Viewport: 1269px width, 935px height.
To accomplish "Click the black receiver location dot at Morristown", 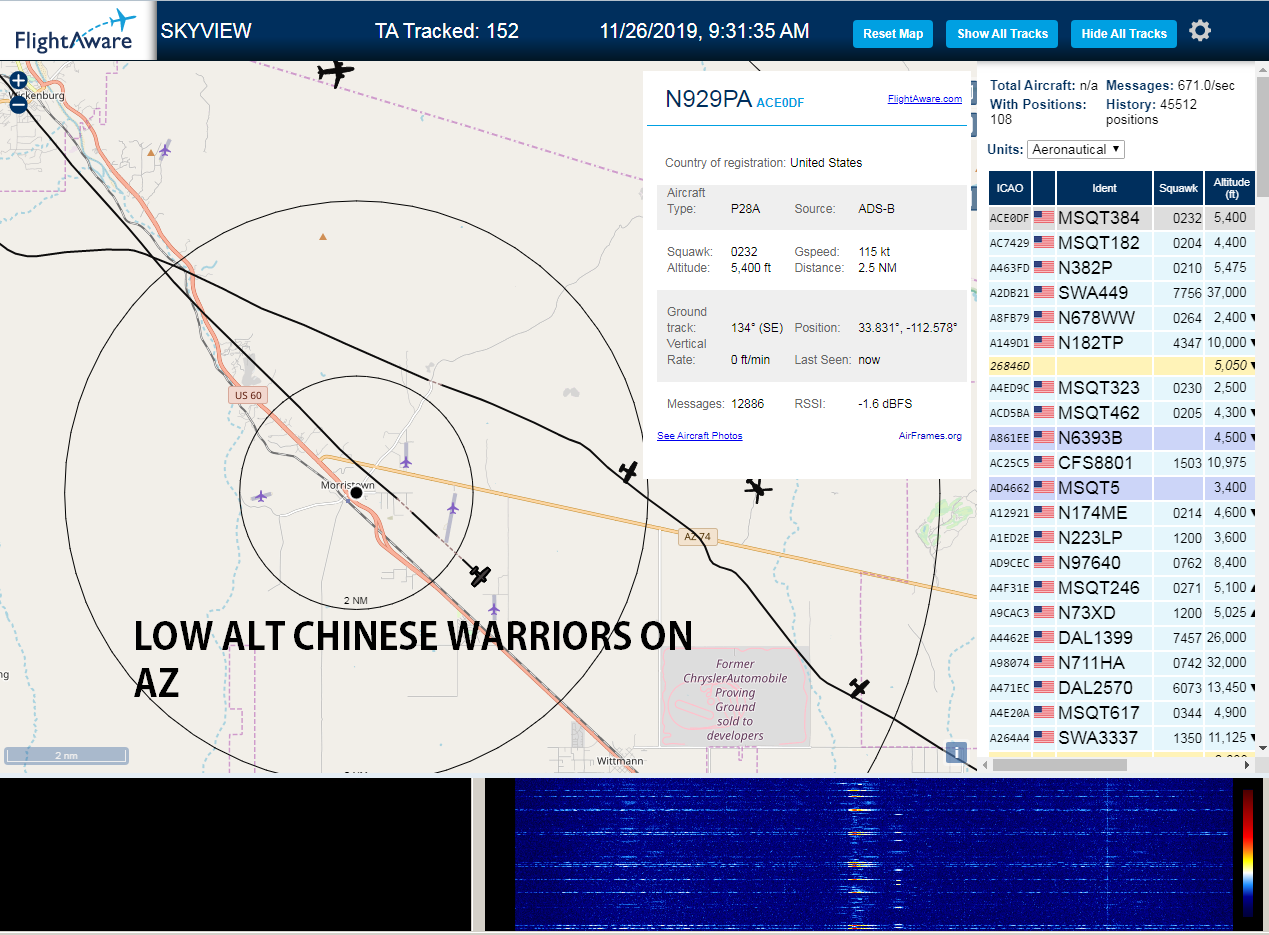I will [356, 492].
